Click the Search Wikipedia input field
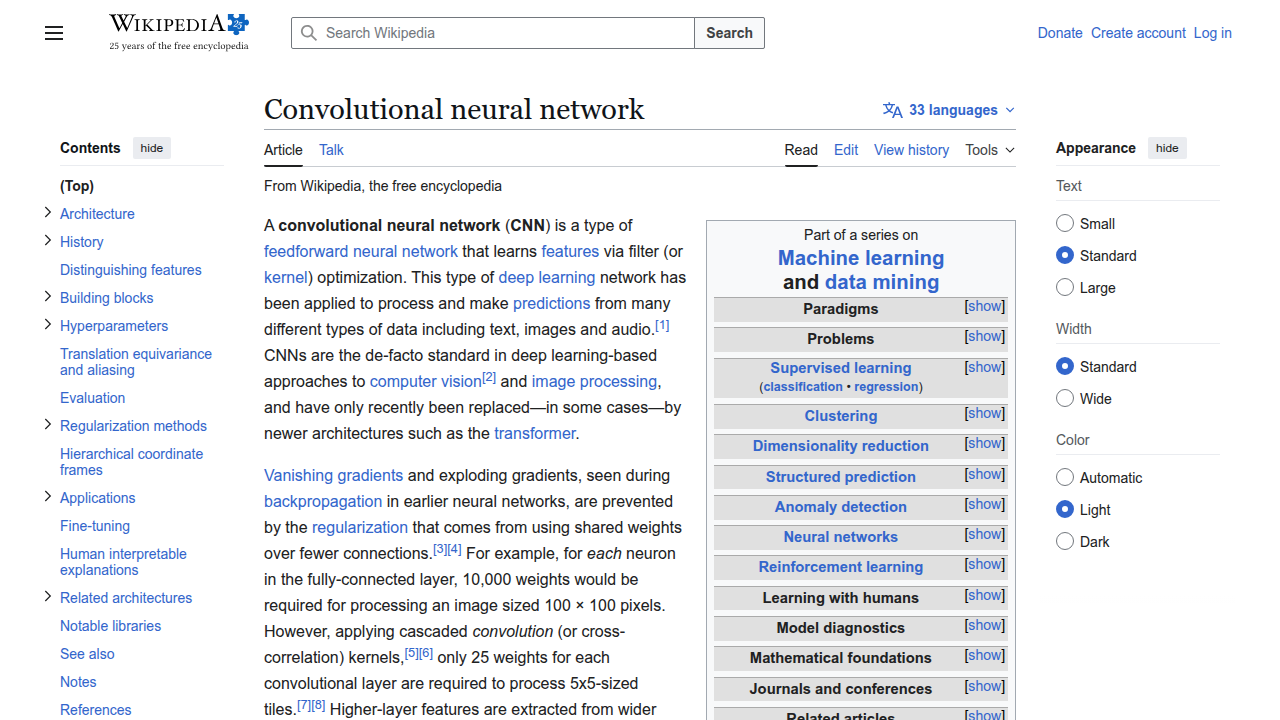The width and height of the screenshot is (1280, 720). (493, 33)
